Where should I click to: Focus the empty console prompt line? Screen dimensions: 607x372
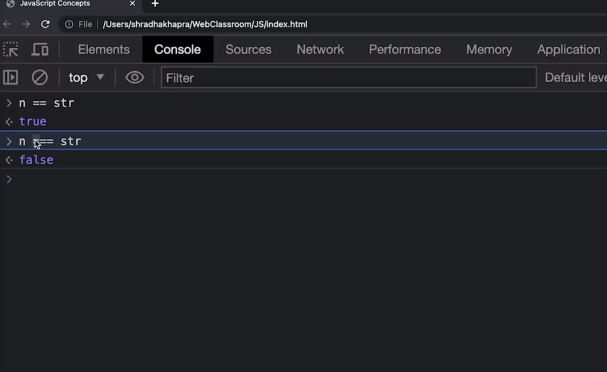click(x=304, y=179)
